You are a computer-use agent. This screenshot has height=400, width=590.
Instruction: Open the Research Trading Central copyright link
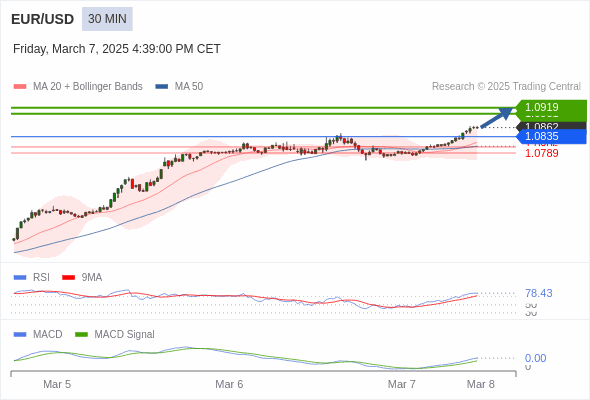(506, 87)
